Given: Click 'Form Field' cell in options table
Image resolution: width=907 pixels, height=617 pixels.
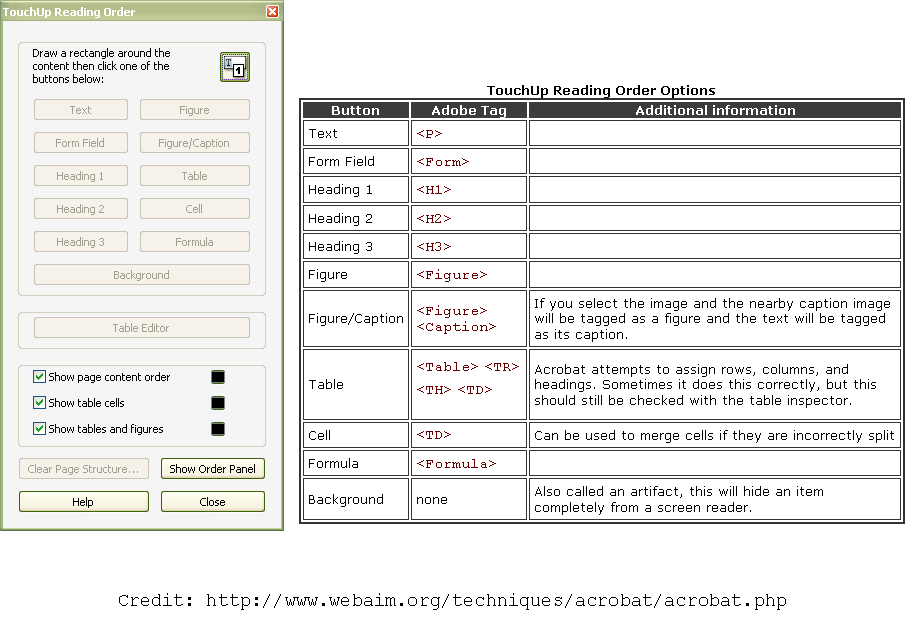Looking at the screenshot, I should 356,161.
